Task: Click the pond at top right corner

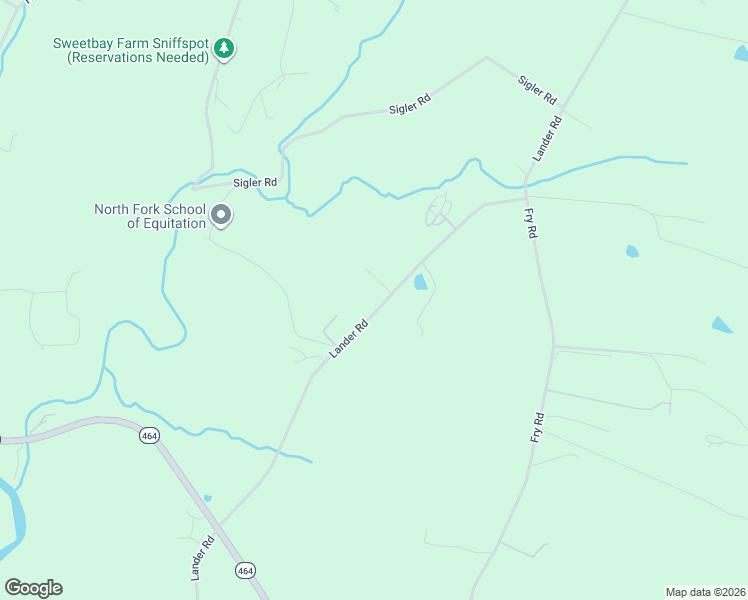Action: [741, 54]
